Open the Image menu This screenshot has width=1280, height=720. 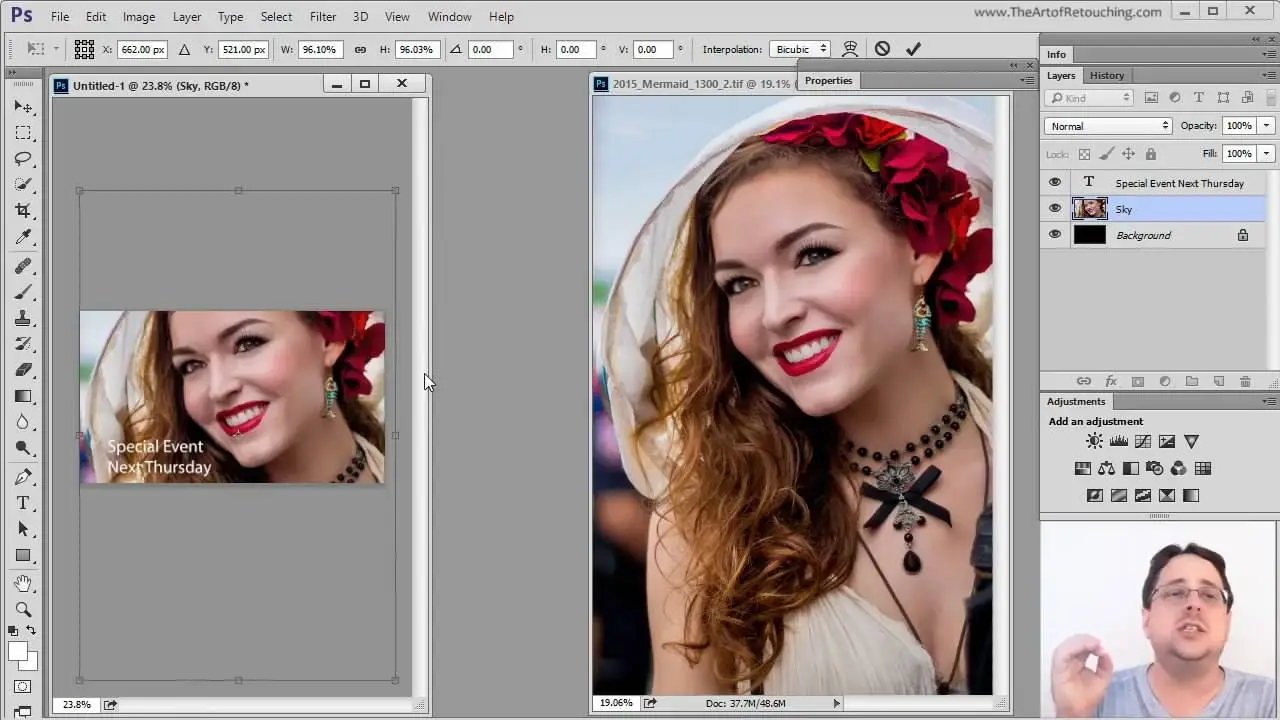tap(139, 16)
